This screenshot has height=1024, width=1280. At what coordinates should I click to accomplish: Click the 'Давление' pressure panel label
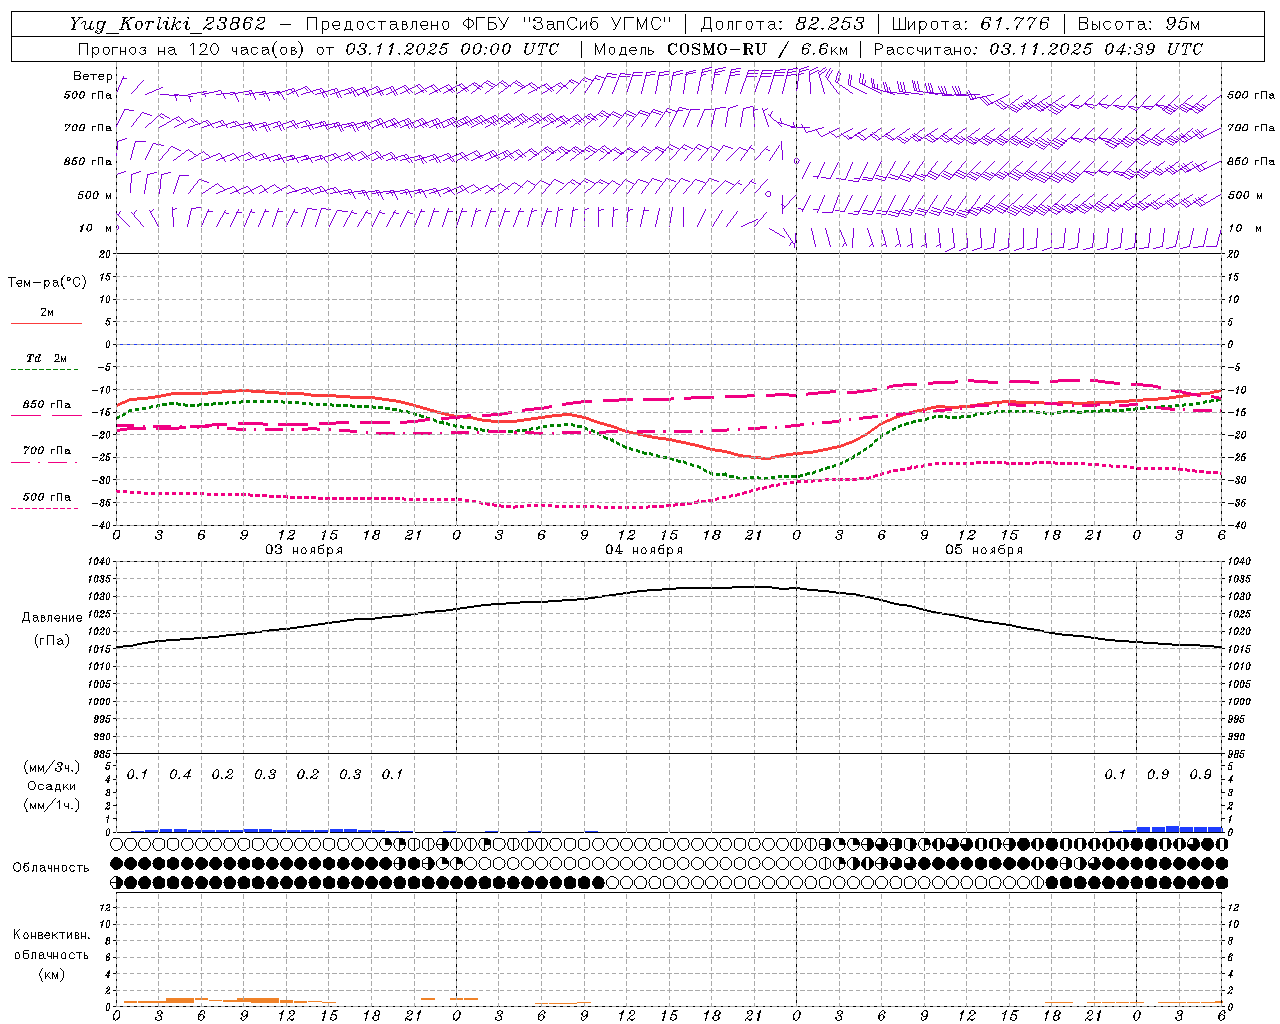(x=52, y=618)
